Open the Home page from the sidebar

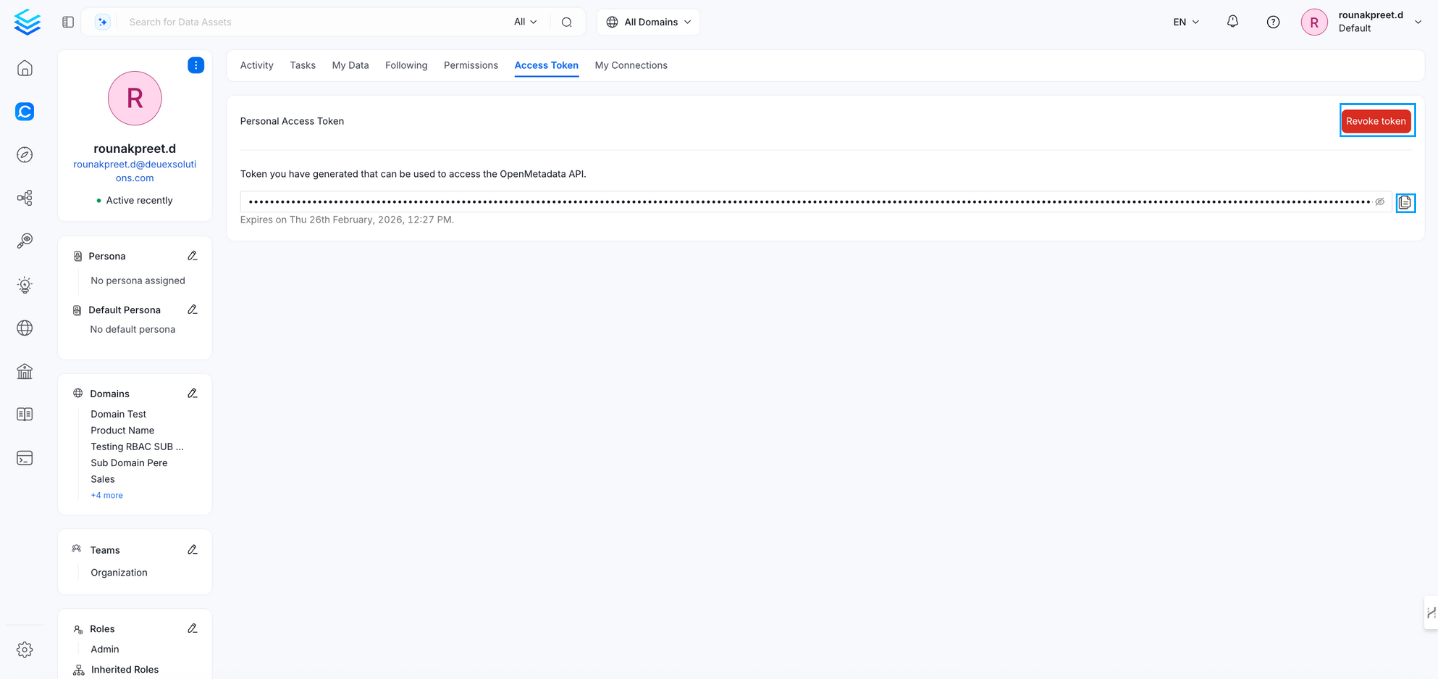(x=25, y=68)
